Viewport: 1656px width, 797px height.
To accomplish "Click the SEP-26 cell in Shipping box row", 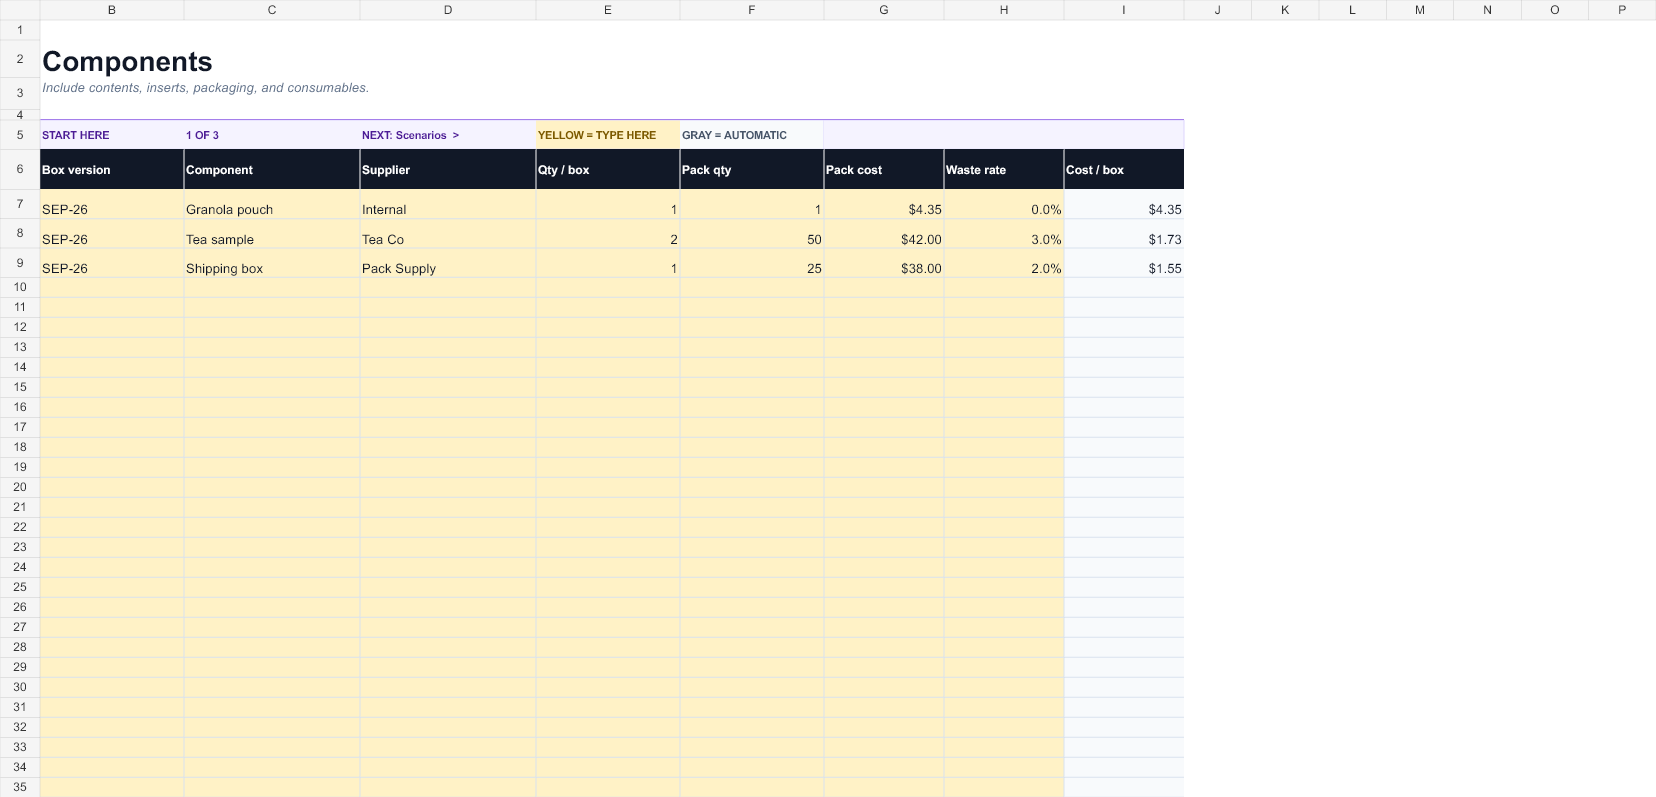I will pos(112,263).
